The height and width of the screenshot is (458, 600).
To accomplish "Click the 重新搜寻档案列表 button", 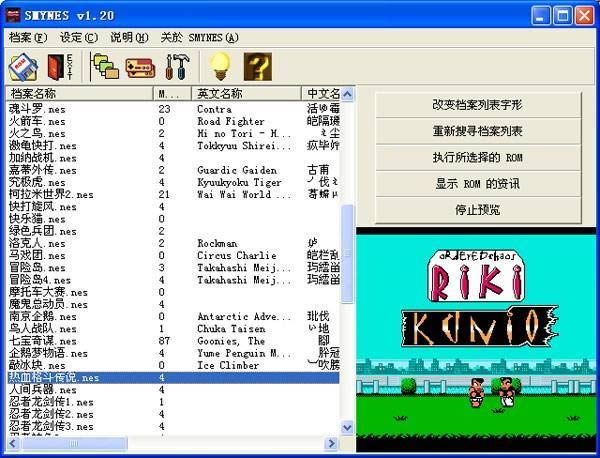I will tap(478, 131).
